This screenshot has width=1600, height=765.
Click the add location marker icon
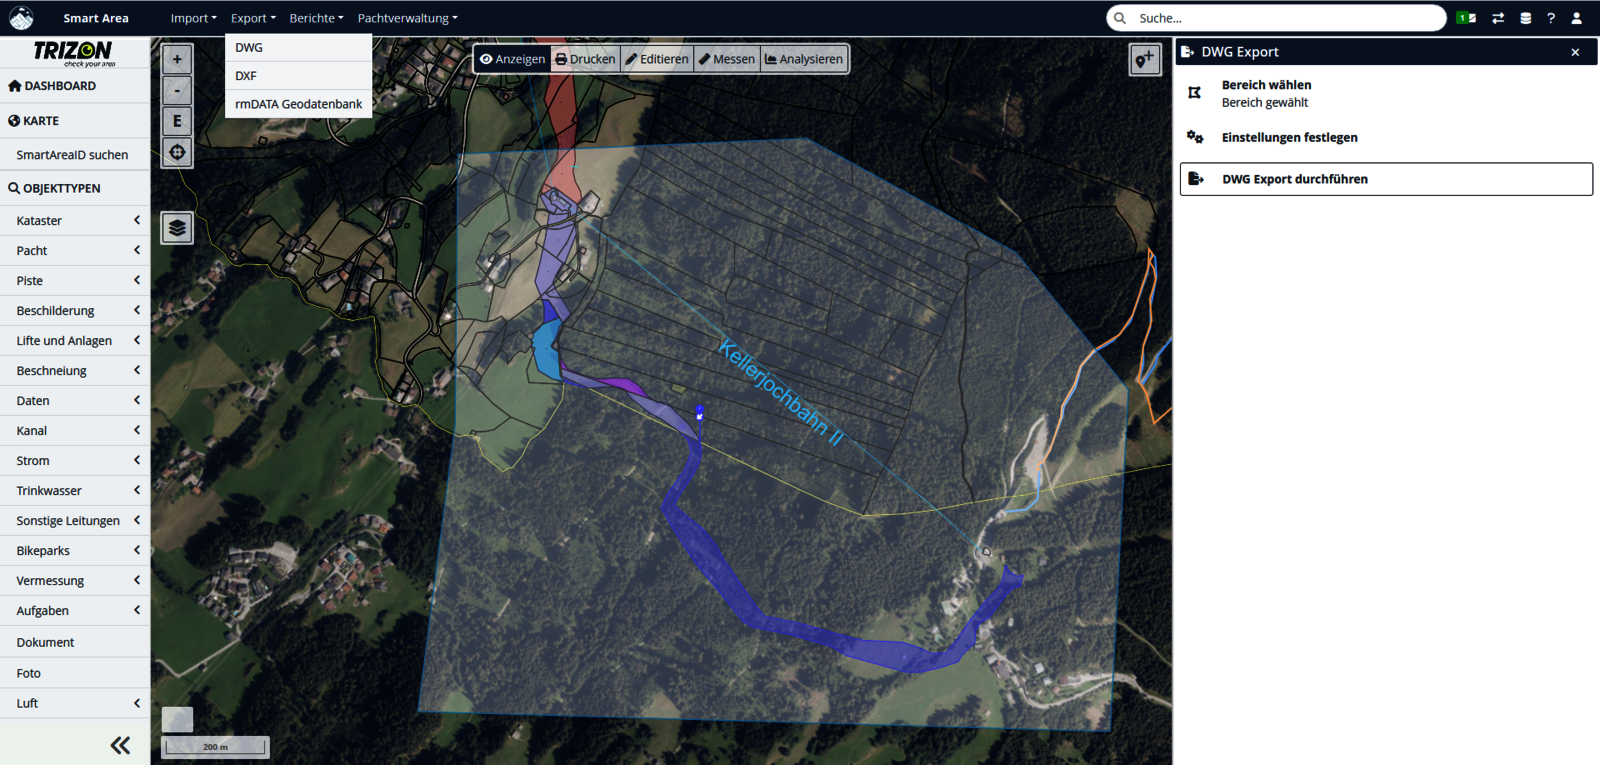click(1144, 60)
